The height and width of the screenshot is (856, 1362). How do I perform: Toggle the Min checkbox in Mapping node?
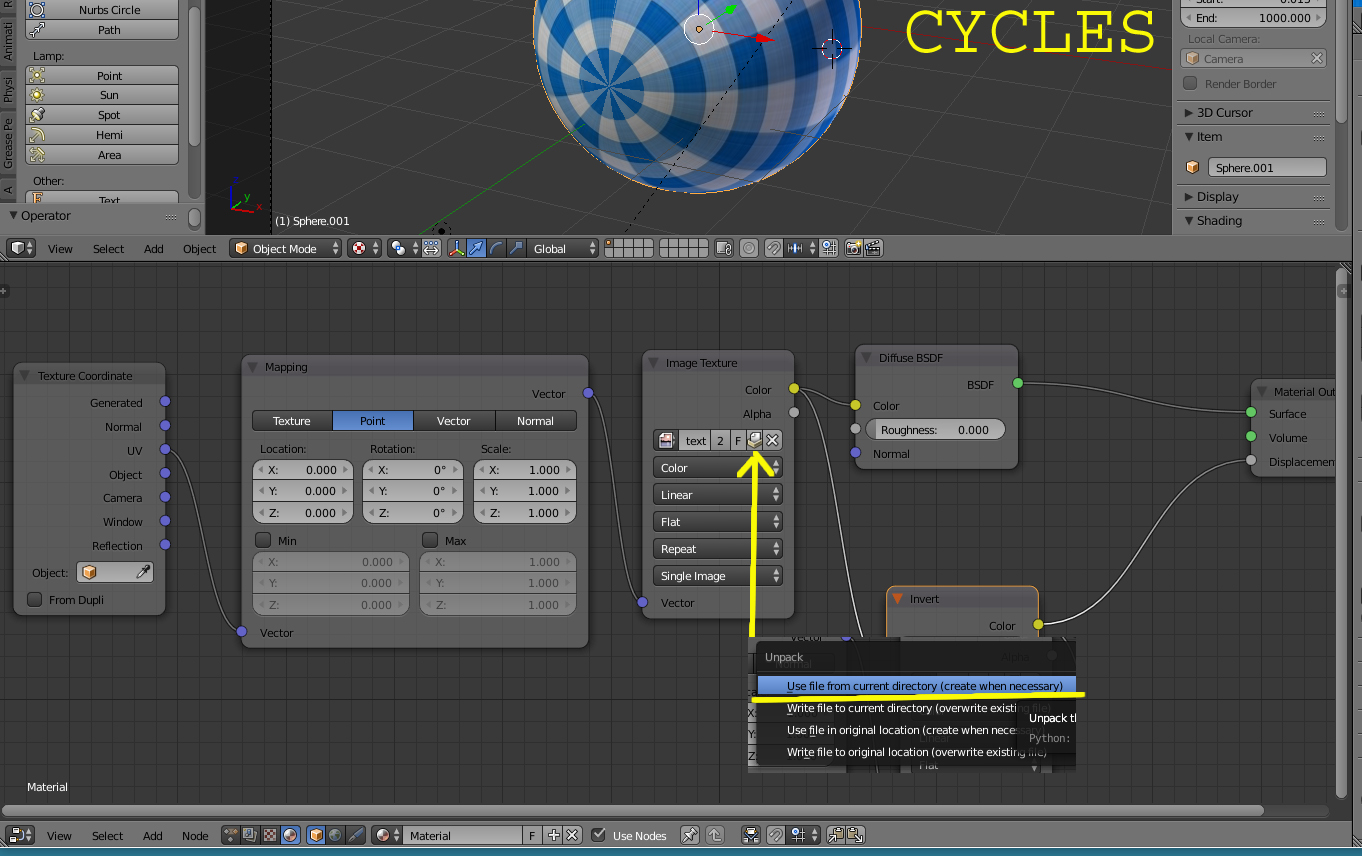click(263, 540)
